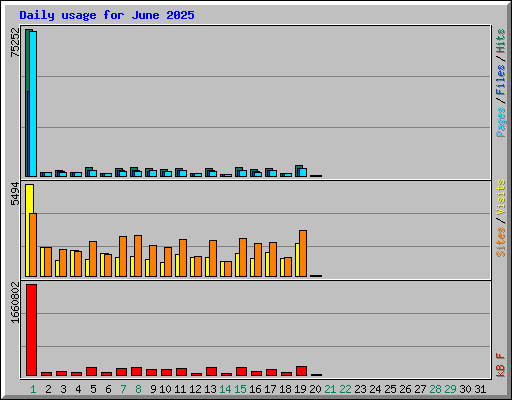This screenshot has width=512, height=400.
Task: Click day label 20 on the x-axis
Action: 315,389
